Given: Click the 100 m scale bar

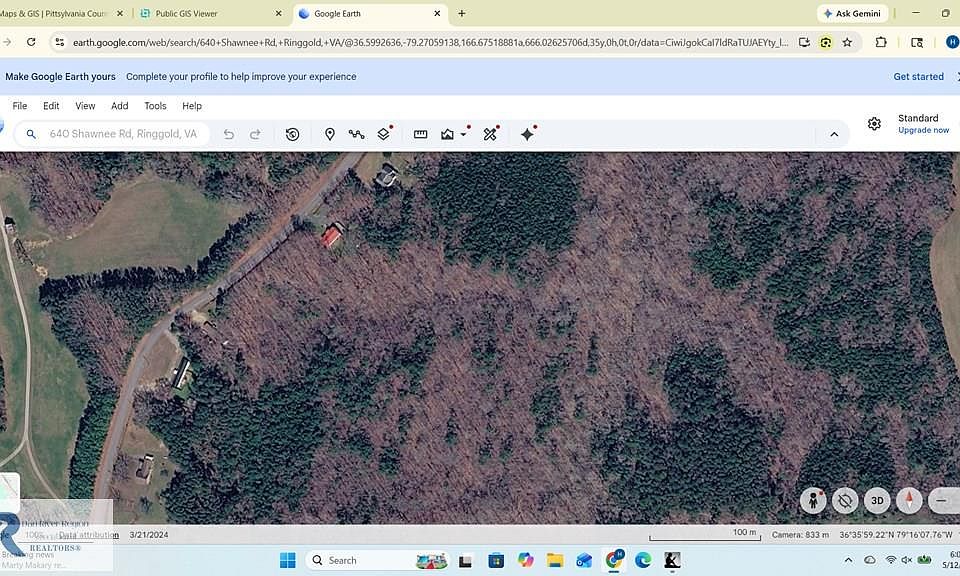Looking at the screenshot, I should coord(705,534).
